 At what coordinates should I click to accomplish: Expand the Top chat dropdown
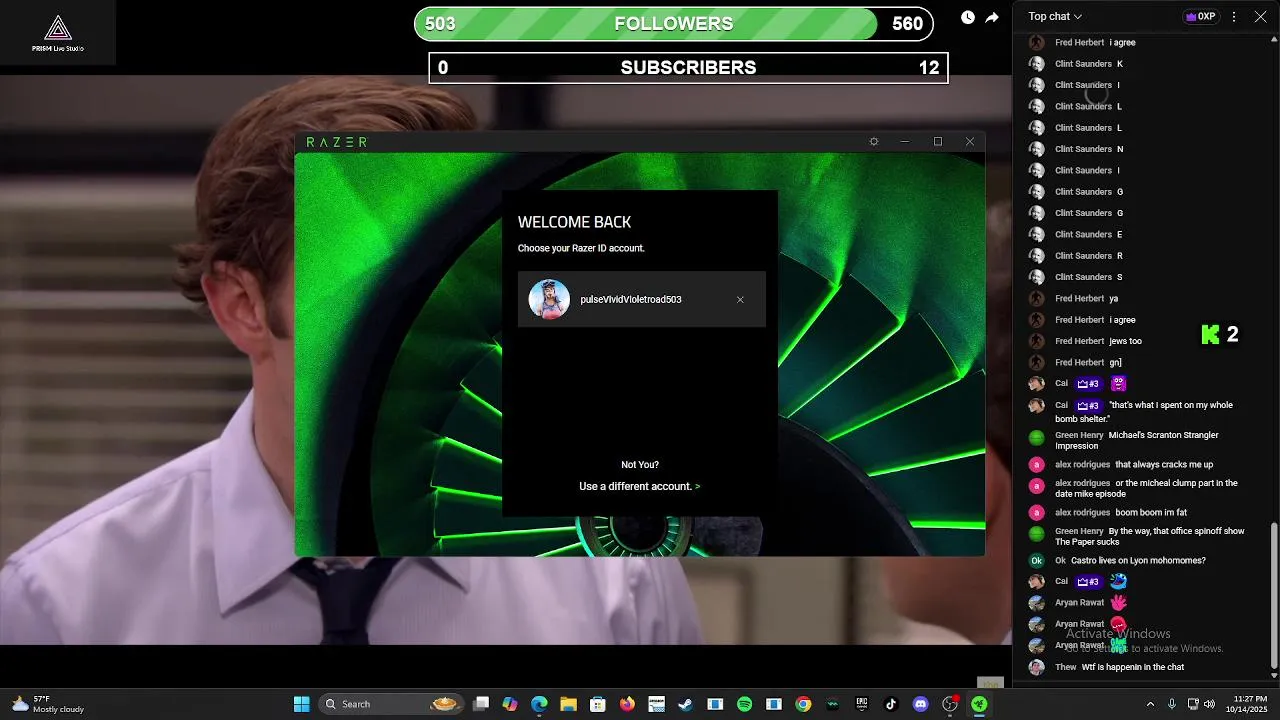click(x=1055, y=16)
